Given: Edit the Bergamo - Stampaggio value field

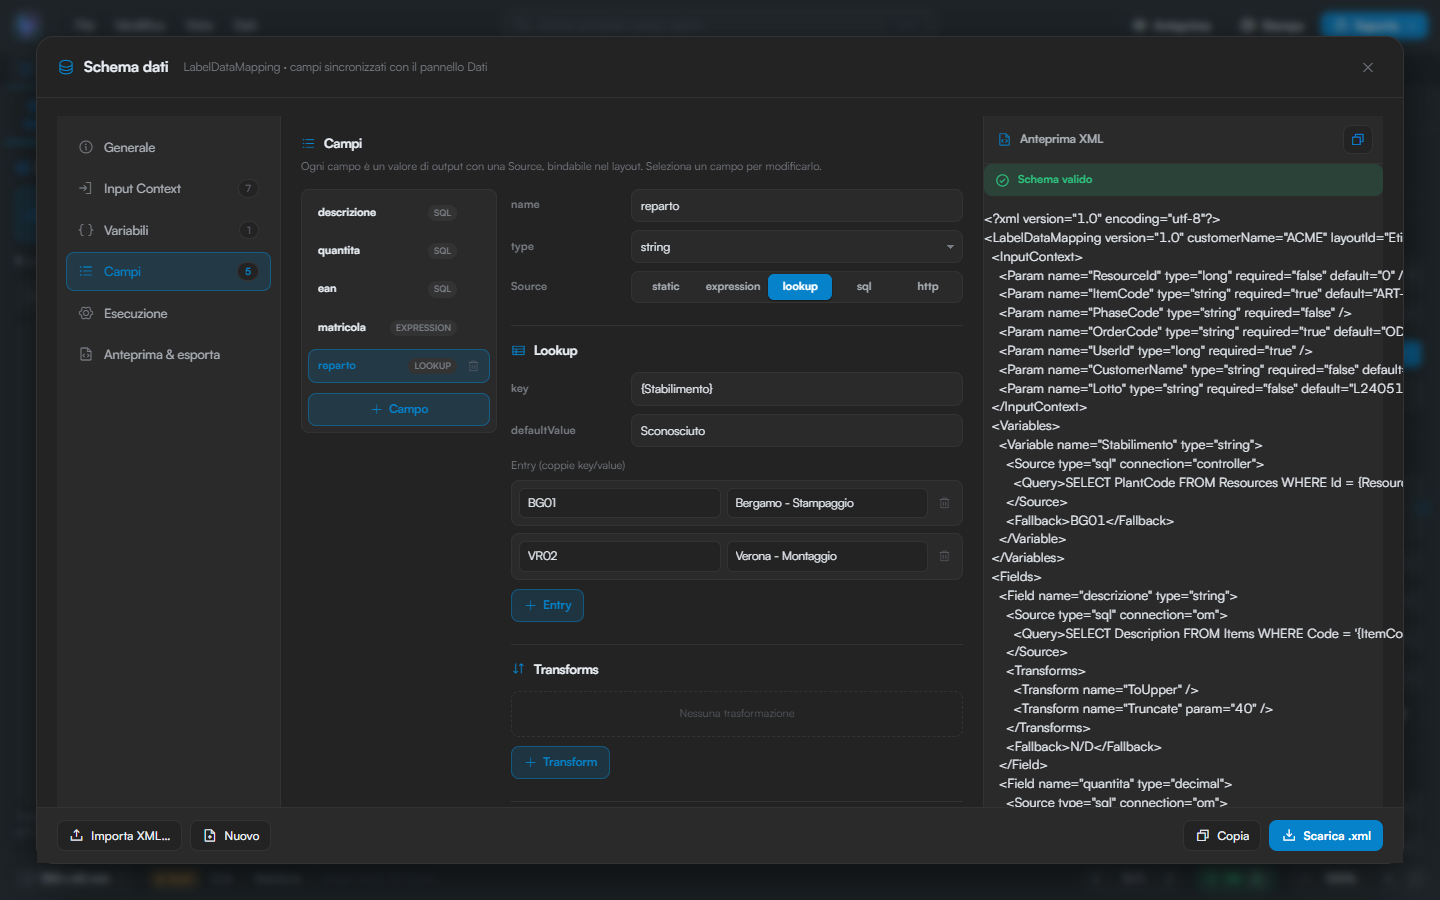Looking at the screenshot, I should (827, 503).
